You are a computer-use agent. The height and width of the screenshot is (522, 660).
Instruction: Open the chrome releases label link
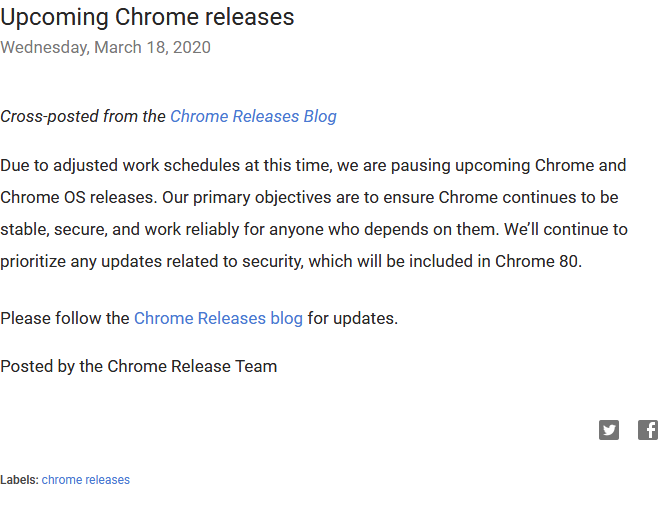pyautogui.click(x=86, y=480)
